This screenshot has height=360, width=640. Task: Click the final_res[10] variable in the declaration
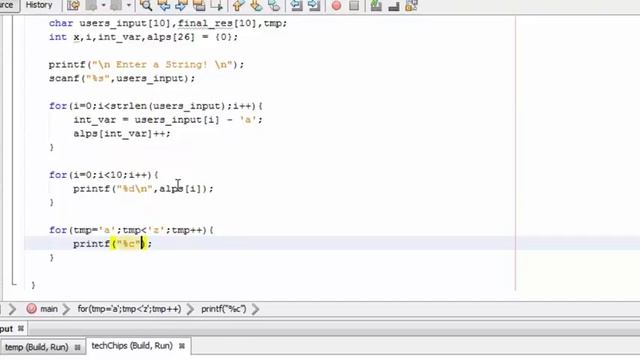pyautogui.click(x=217, y=23)
